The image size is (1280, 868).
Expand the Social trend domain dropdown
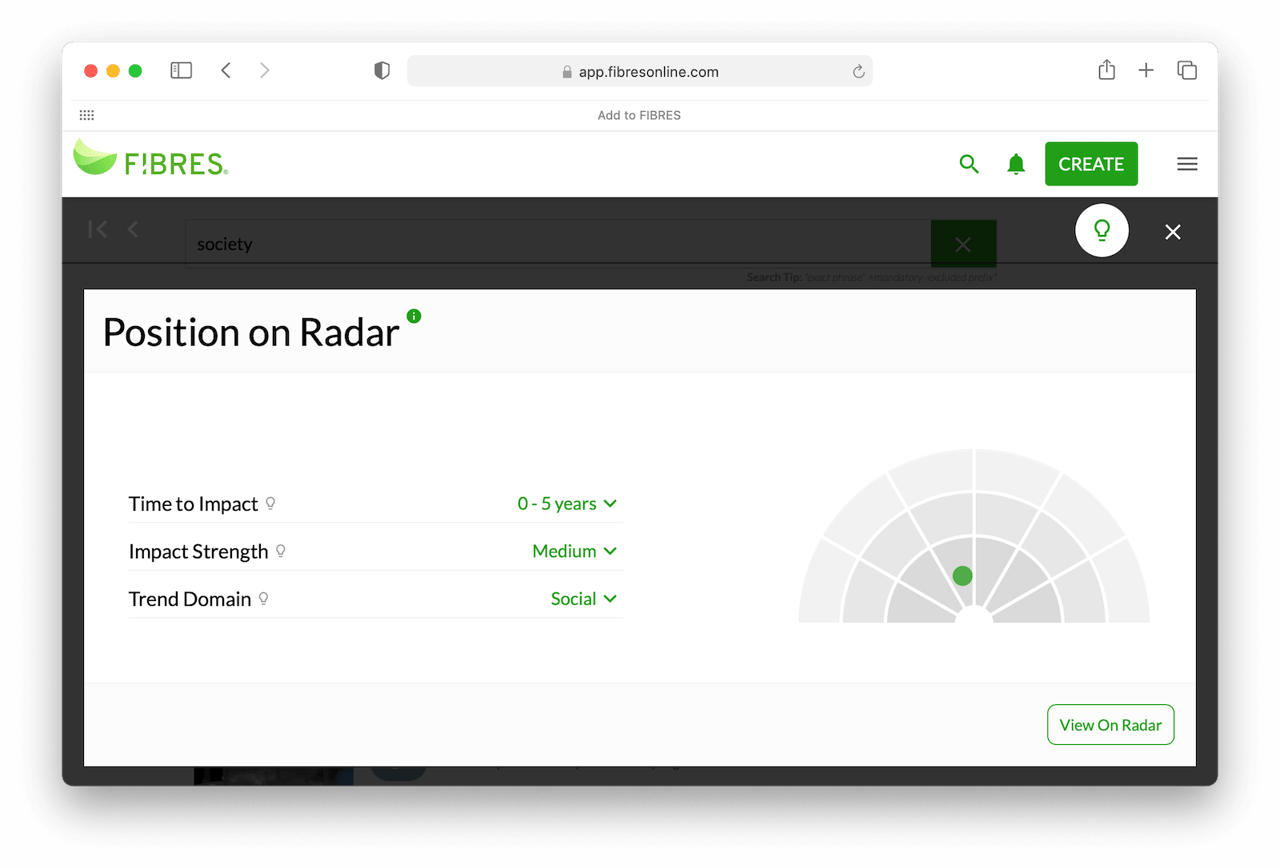click(x=584, y=599)
